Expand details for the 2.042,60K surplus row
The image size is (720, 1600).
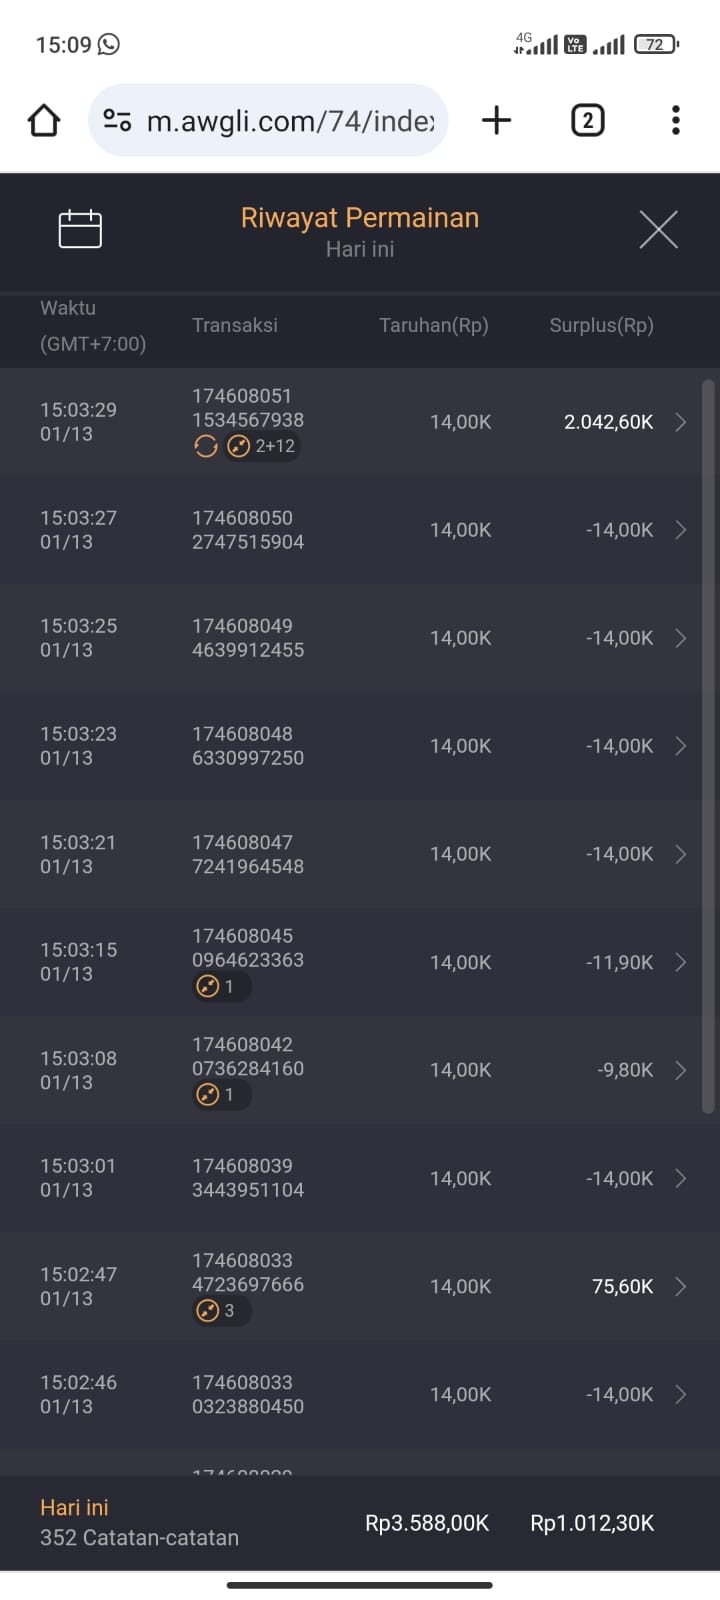681,422
